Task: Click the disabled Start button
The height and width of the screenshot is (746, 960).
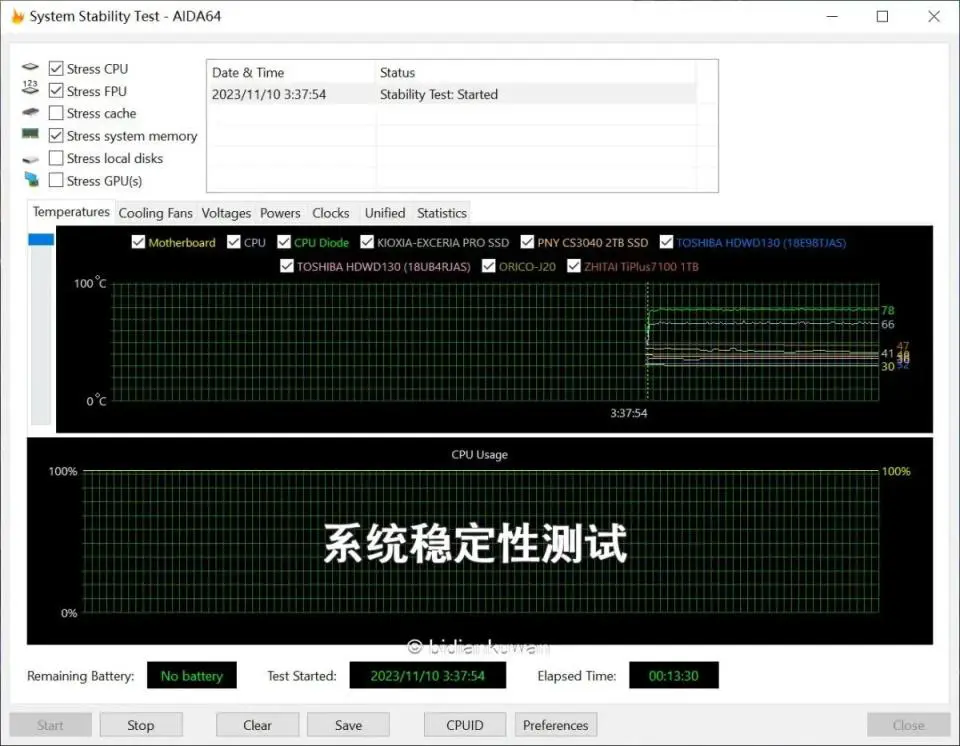Action: [x=50, y=725]
